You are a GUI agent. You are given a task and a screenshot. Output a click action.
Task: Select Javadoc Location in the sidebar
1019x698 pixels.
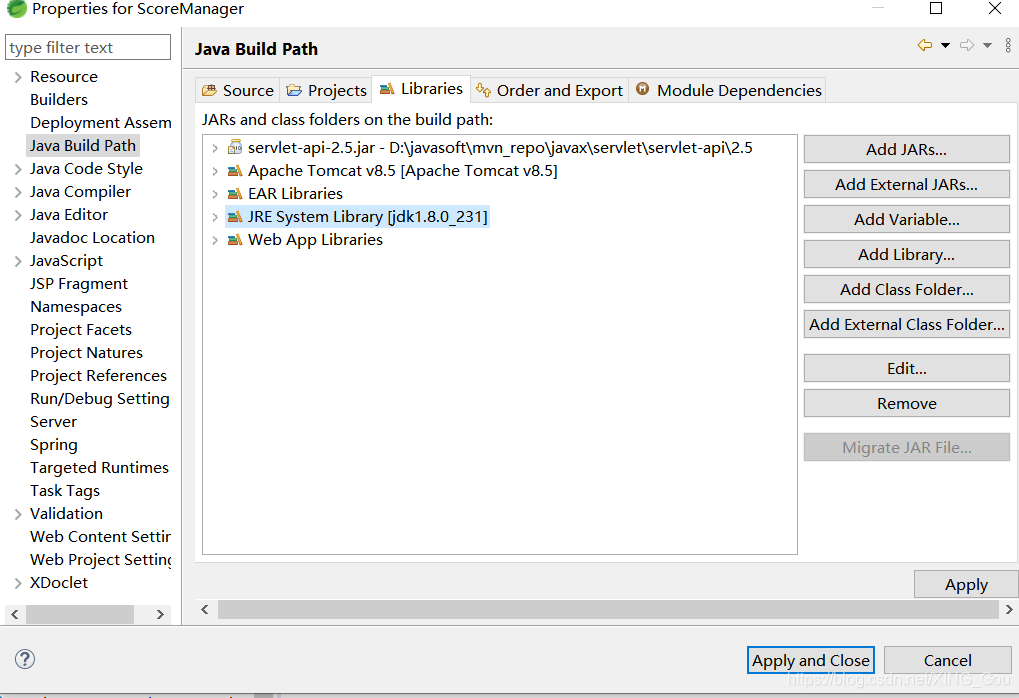click(92, 238)
